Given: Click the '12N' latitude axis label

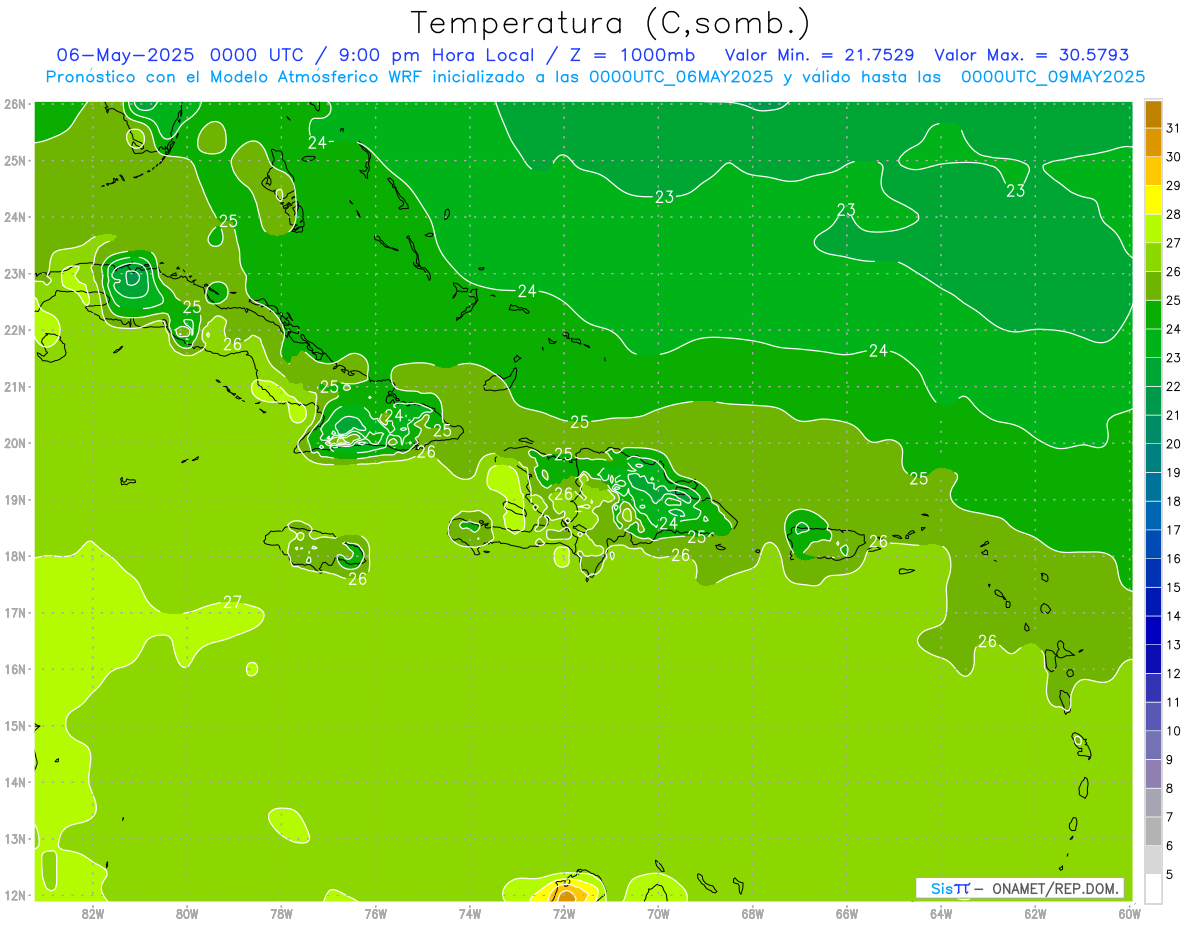Looking at the screenshot, I should click(x=14, y=895).
